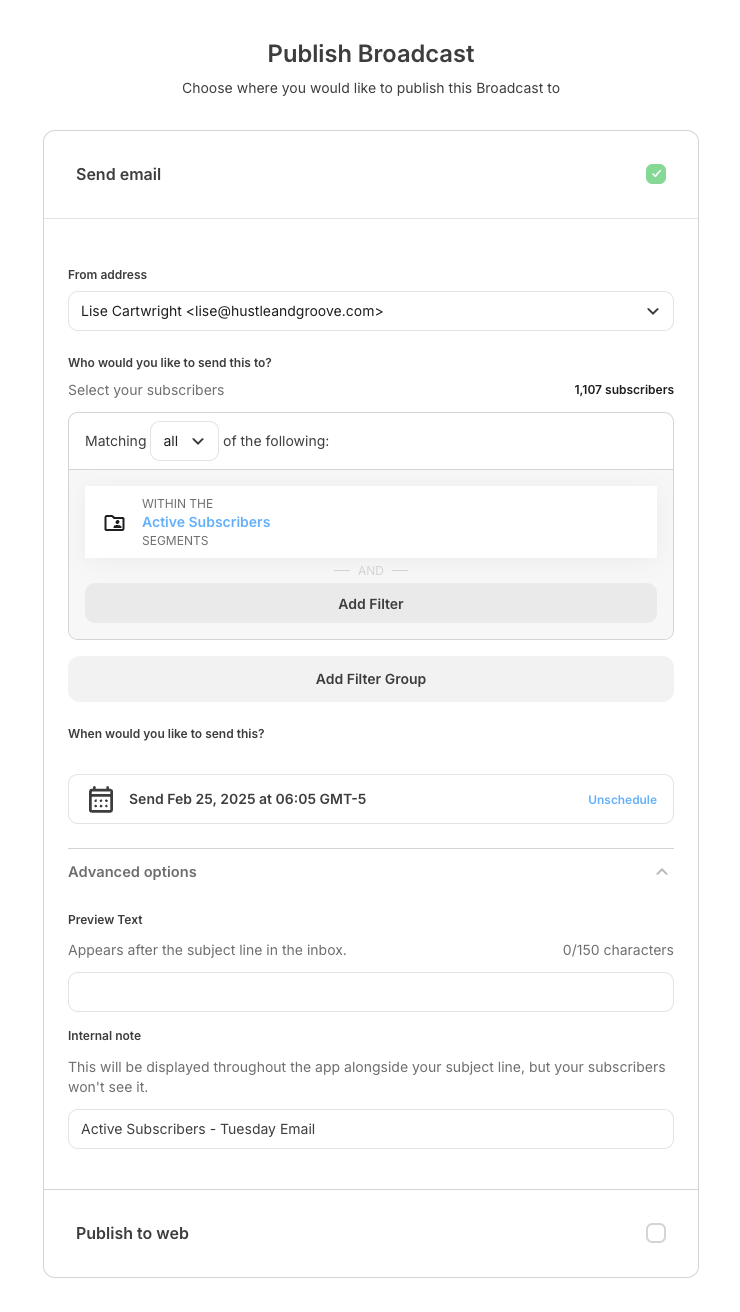Click the Preview Text input field
This screenshot has width=740, height=1312.
371,992
